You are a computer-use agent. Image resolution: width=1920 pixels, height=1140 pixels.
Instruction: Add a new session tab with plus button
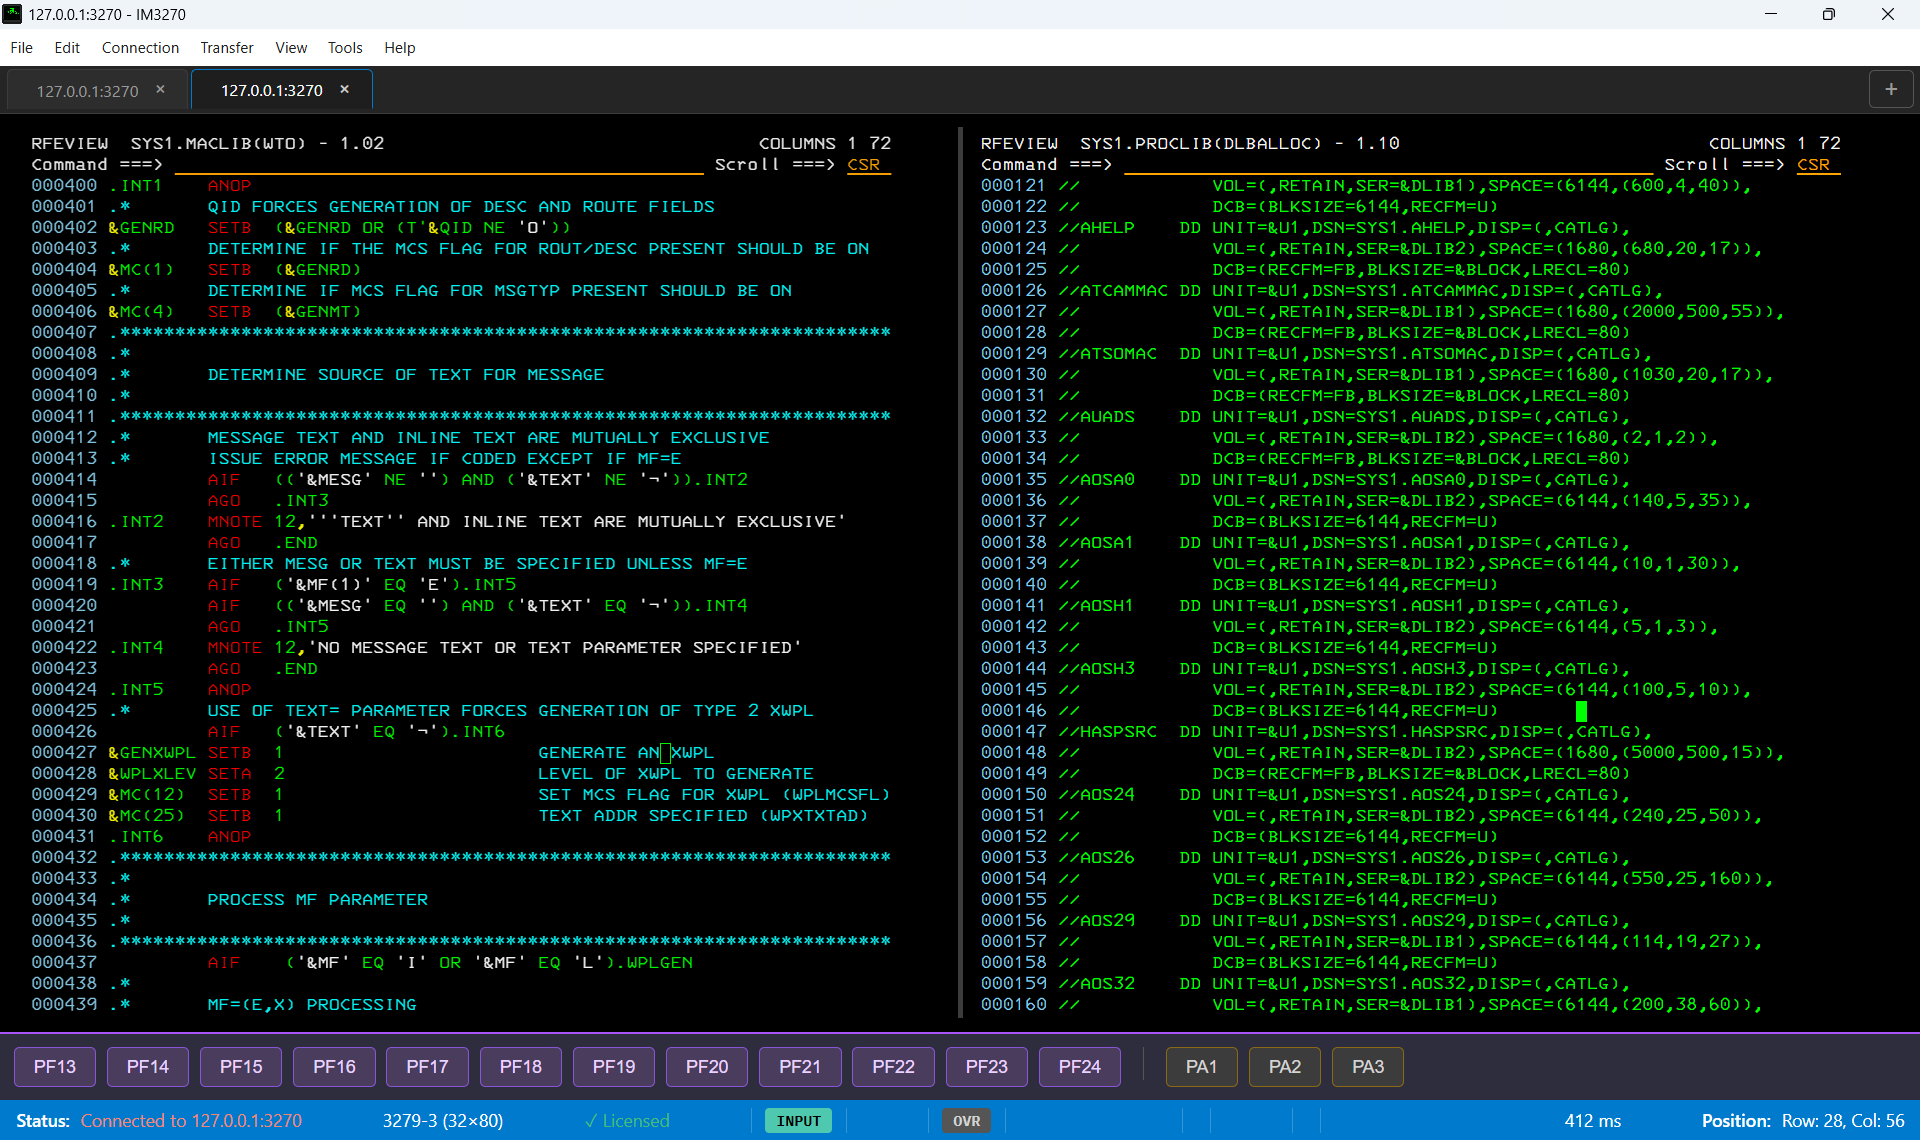(x=1891, y=89)
